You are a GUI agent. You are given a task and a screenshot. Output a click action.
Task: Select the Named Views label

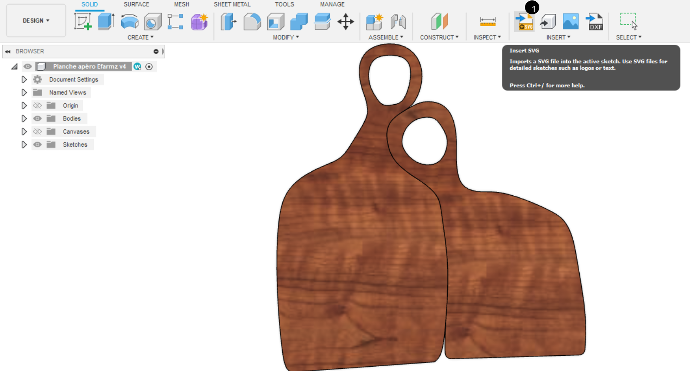[67, 92]
